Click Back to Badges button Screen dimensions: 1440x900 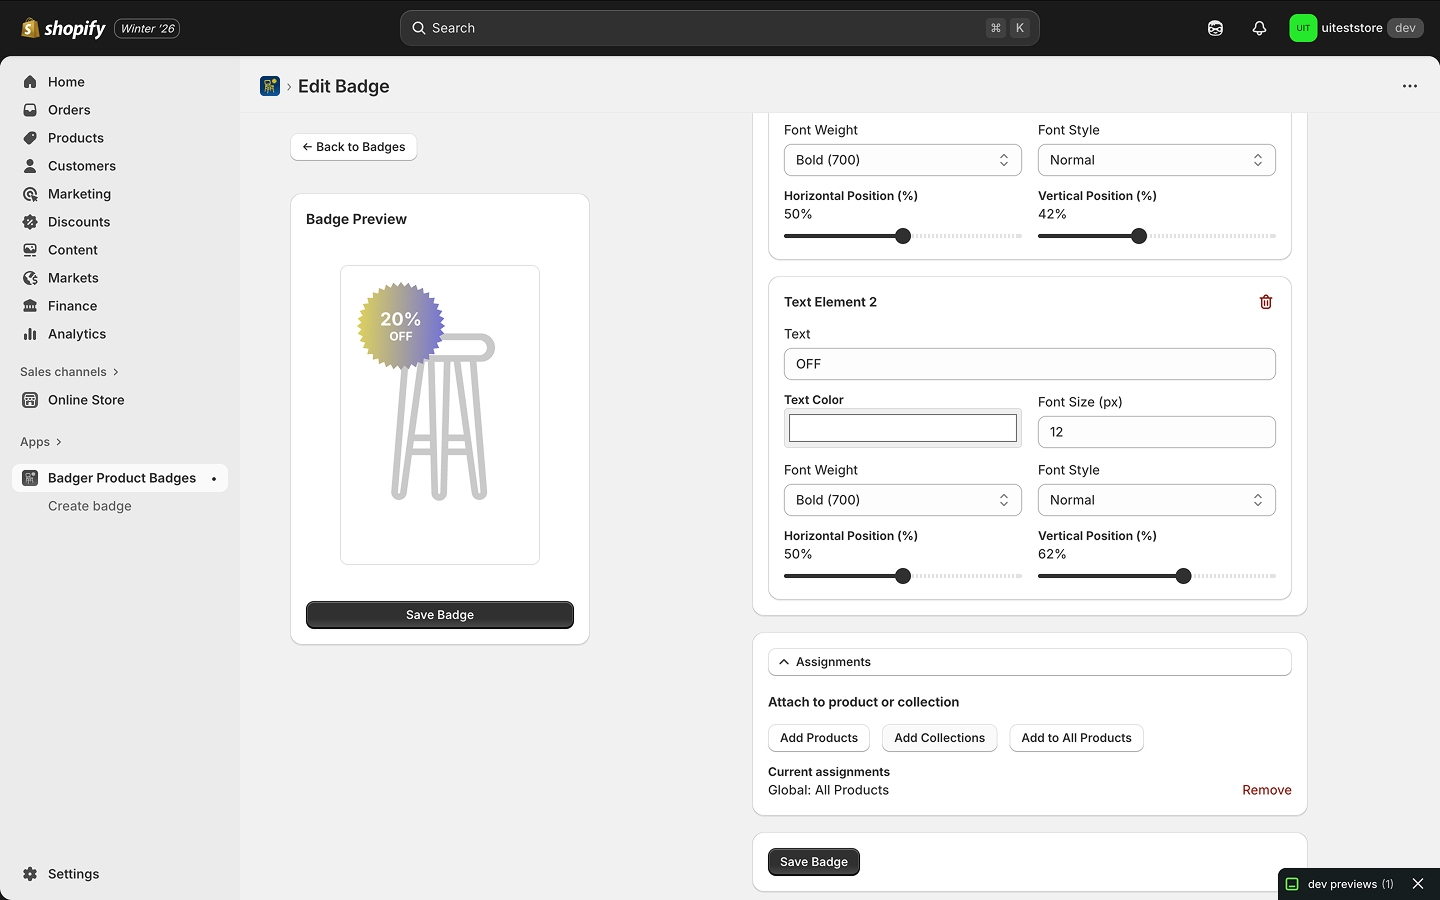(354, 147)
